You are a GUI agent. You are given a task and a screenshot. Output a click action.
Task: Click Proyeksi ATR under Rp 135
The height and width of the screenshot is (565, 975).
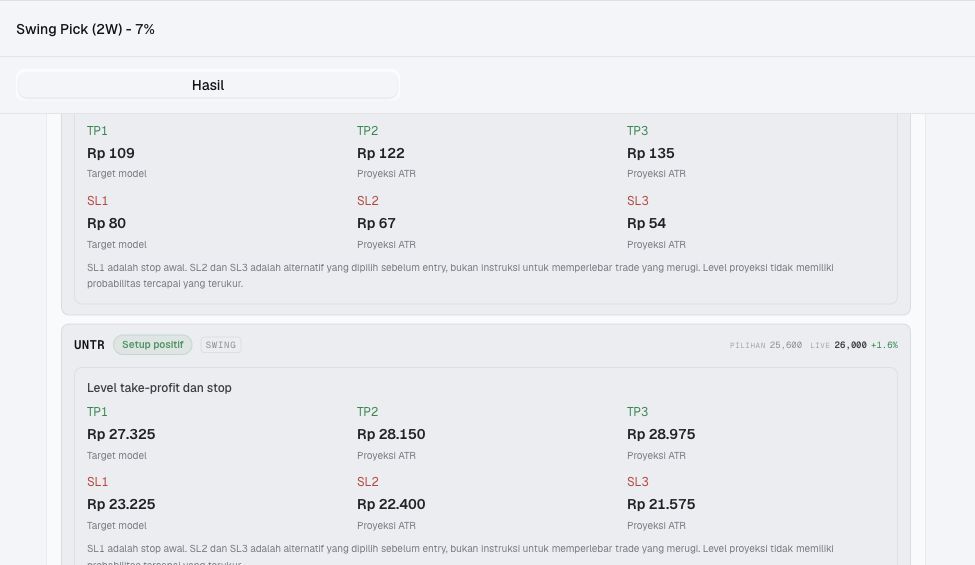click(x=656, y=174)
